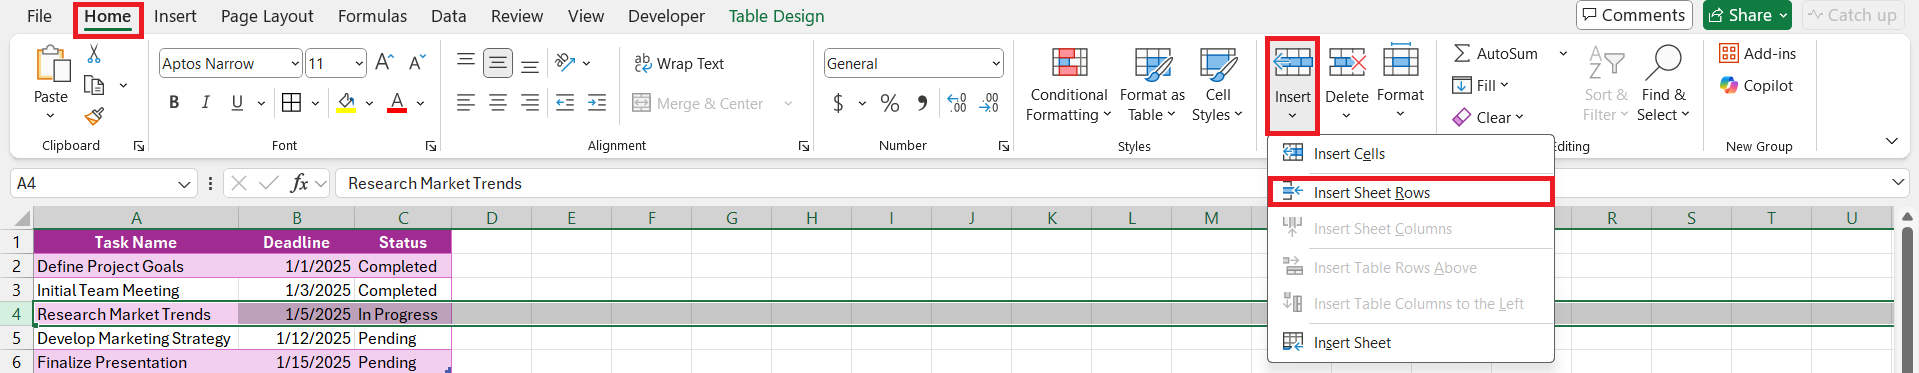Viewport: 1919px width, 373px height.
Task: Open the Clear button
Action: [1488, 117]
